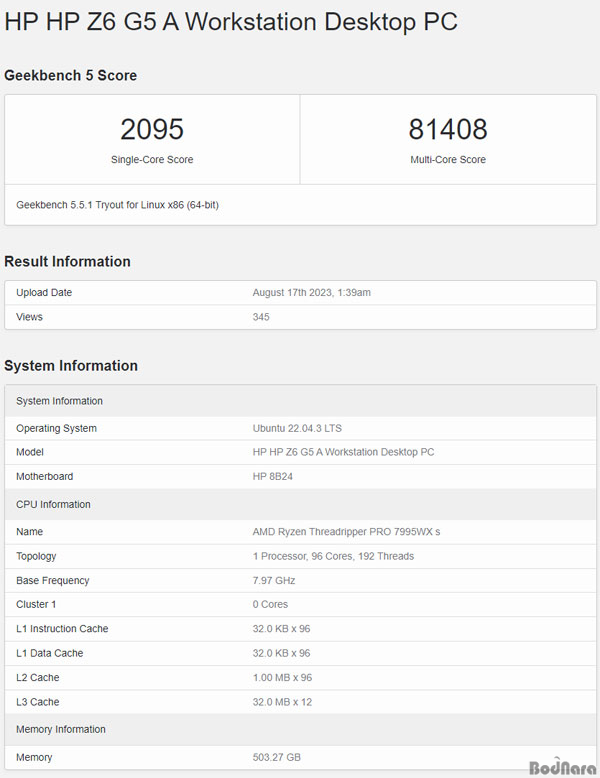Click the Operating System row label
The height and width of the screenshot is (778, 600).
[x=57, y=428]
